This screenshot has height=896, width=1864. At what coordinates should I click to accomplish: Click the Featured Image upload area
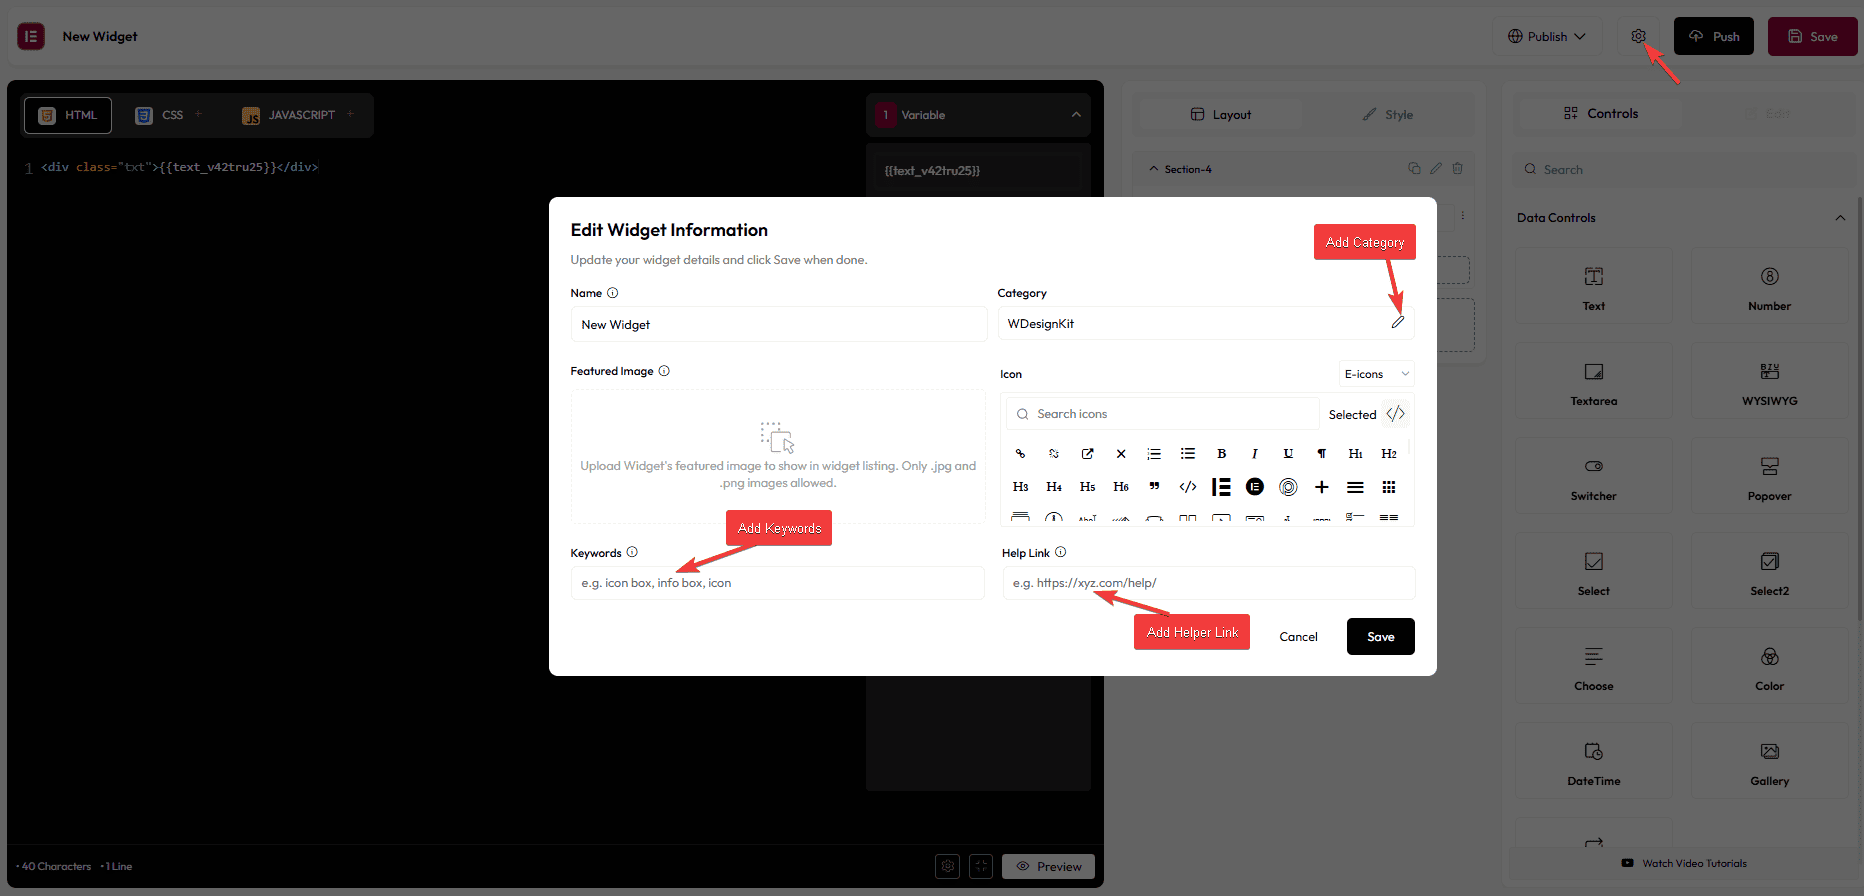coord(777,456)
